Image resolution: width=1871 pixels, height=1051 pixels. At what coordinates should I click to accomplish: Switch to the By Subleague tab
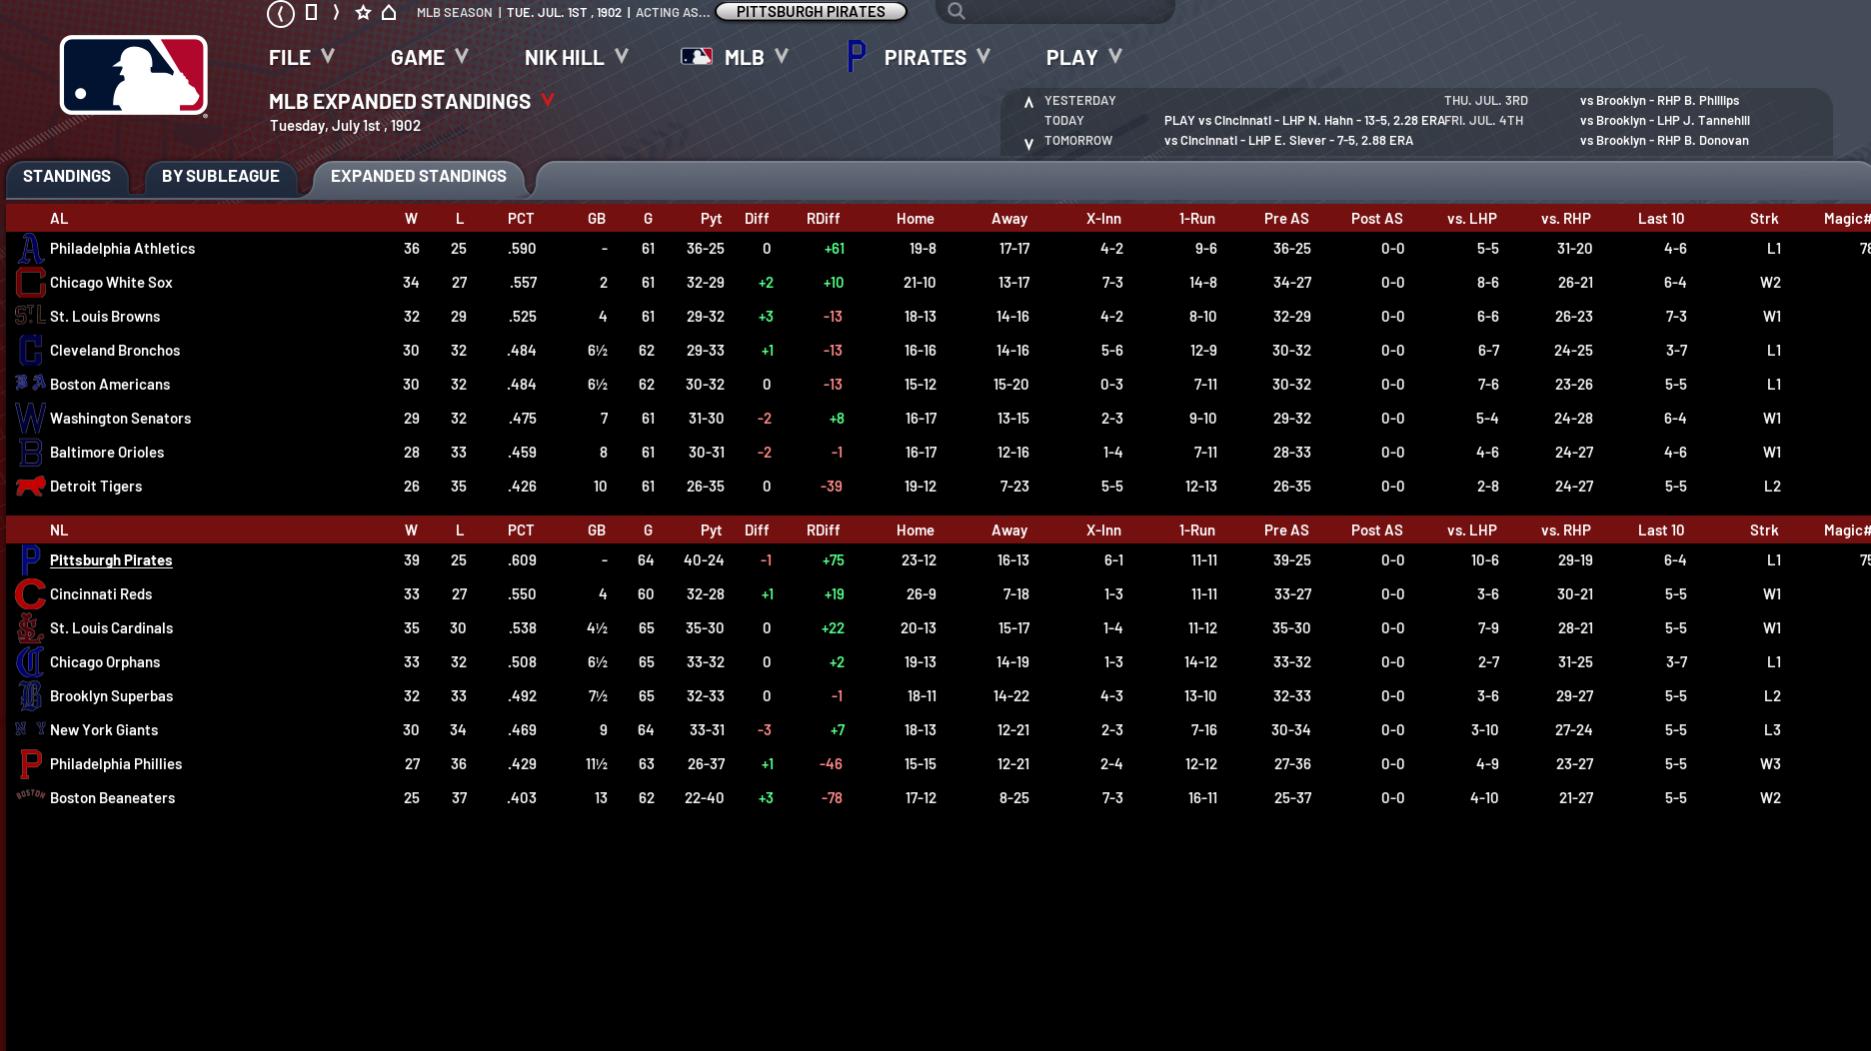click(220, 177)
